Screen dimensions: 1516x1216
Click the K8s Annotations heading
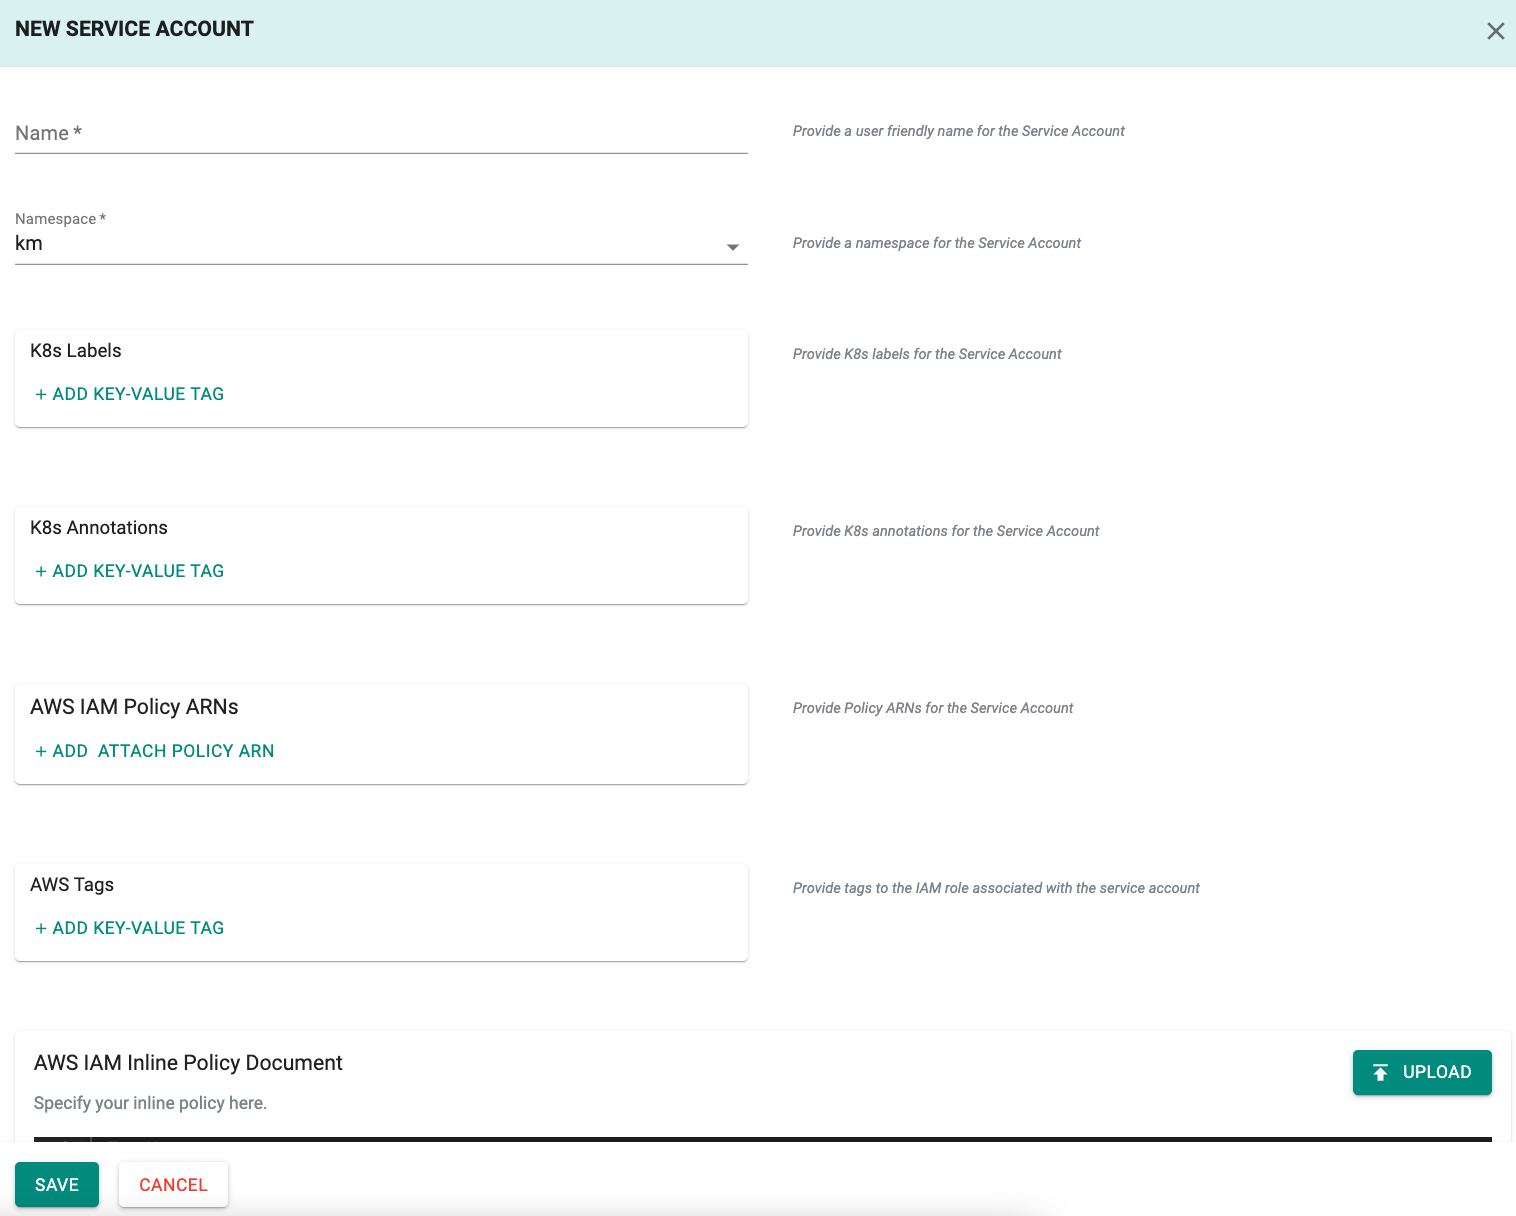pos(99,528)
